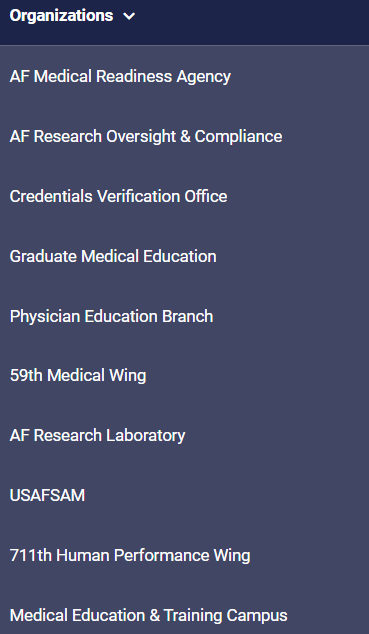Open Medical Education & Training Campus
The height and width of the screenshot is (634, 369).
coord(149,615)
